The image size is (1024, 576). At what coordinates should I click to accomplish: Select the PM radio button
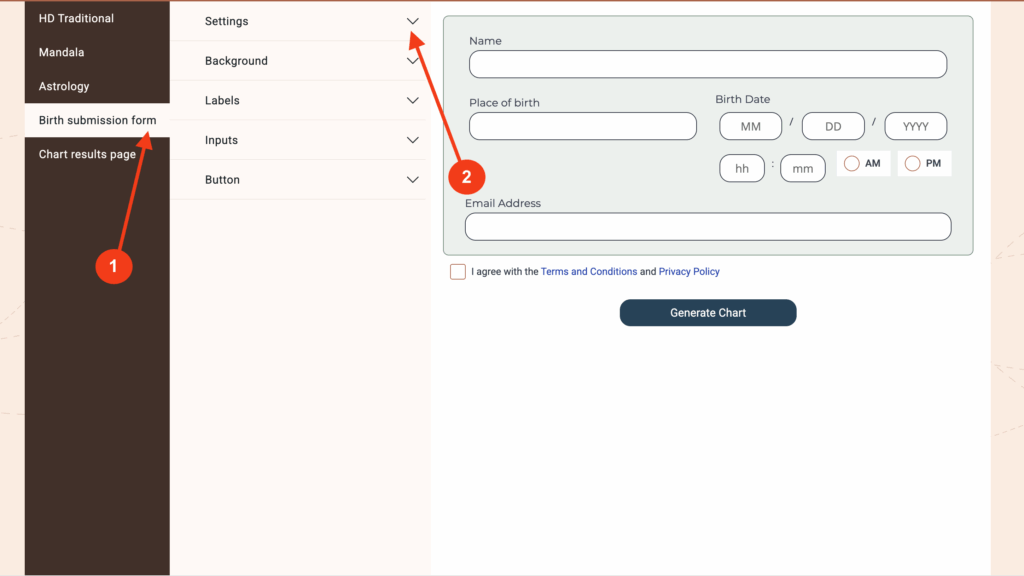pos(912,163)
